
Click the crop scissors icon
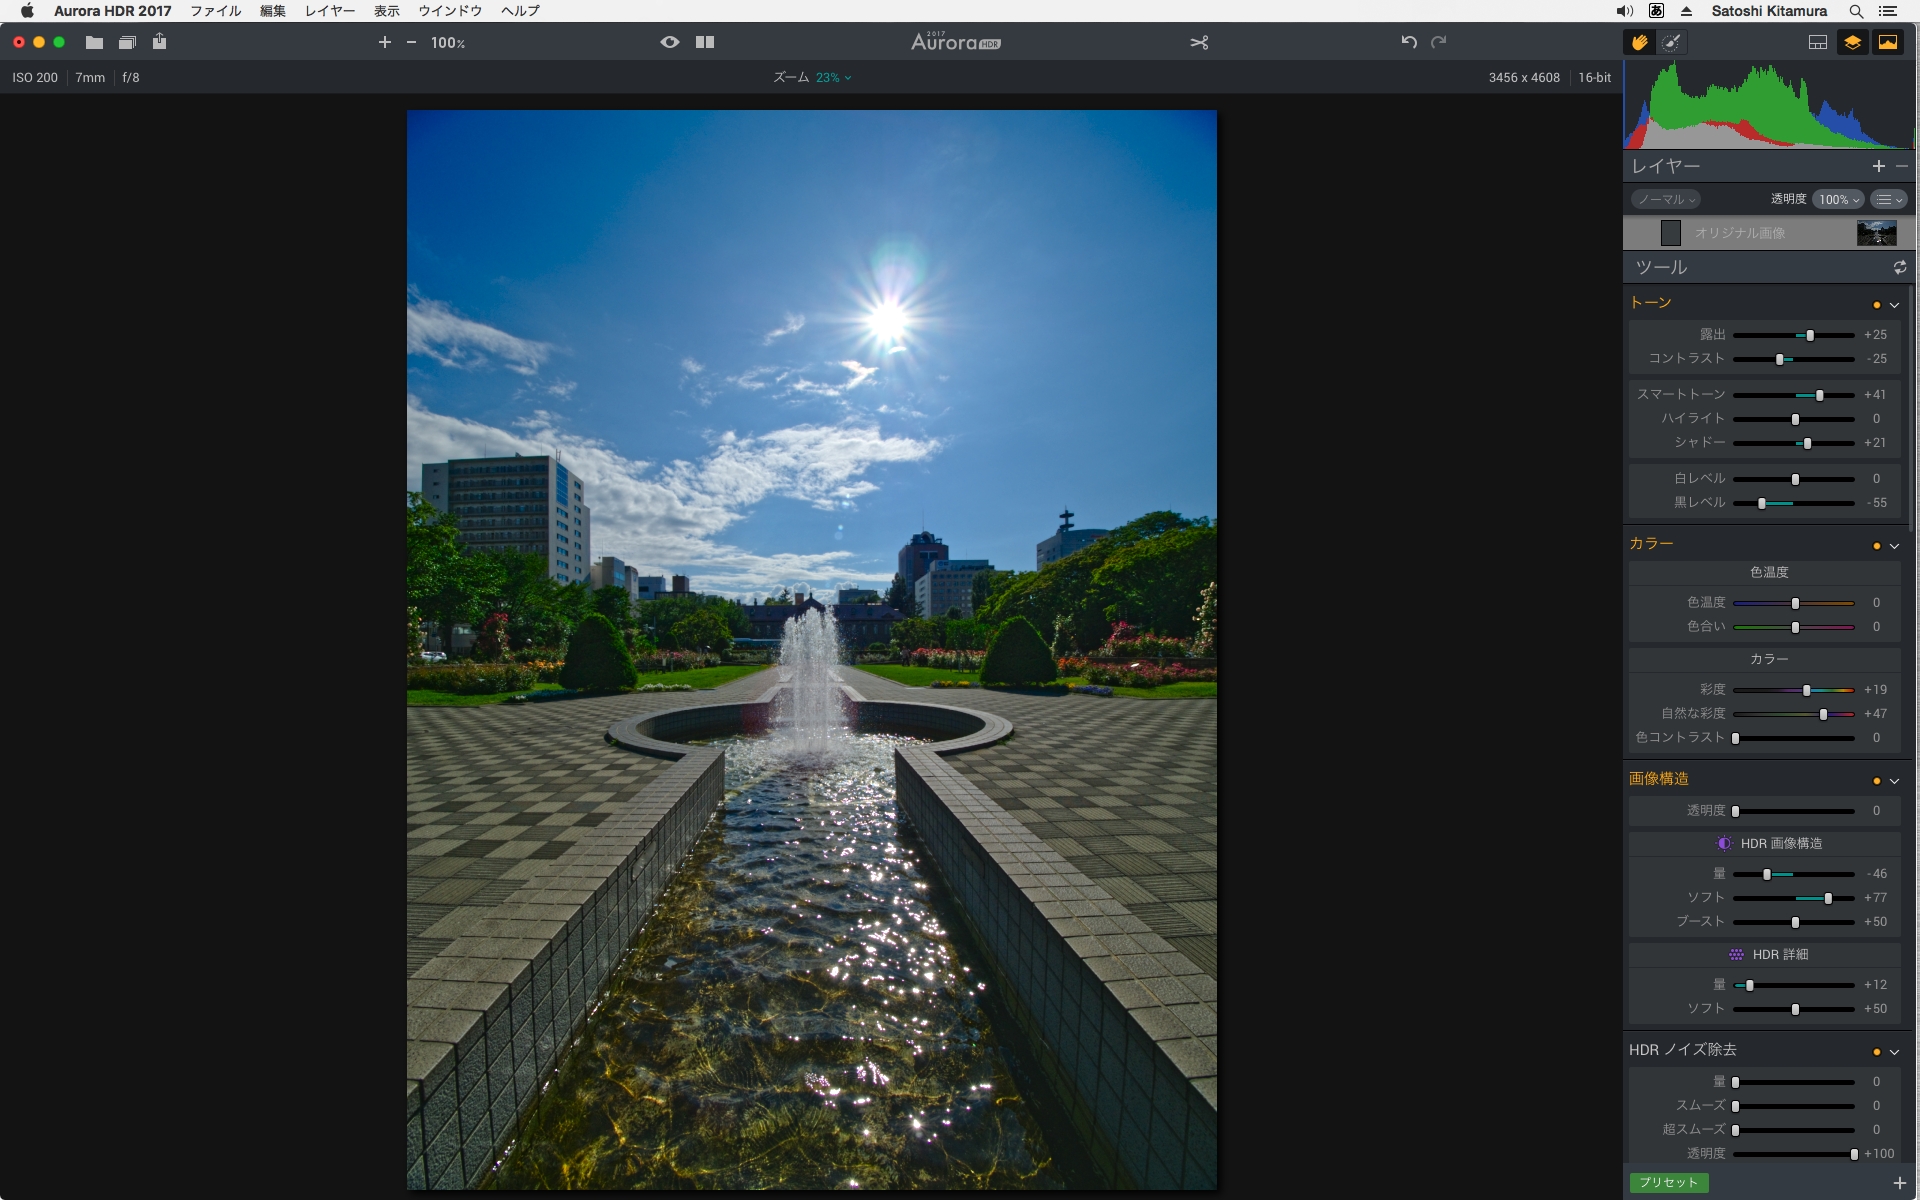1199,42
